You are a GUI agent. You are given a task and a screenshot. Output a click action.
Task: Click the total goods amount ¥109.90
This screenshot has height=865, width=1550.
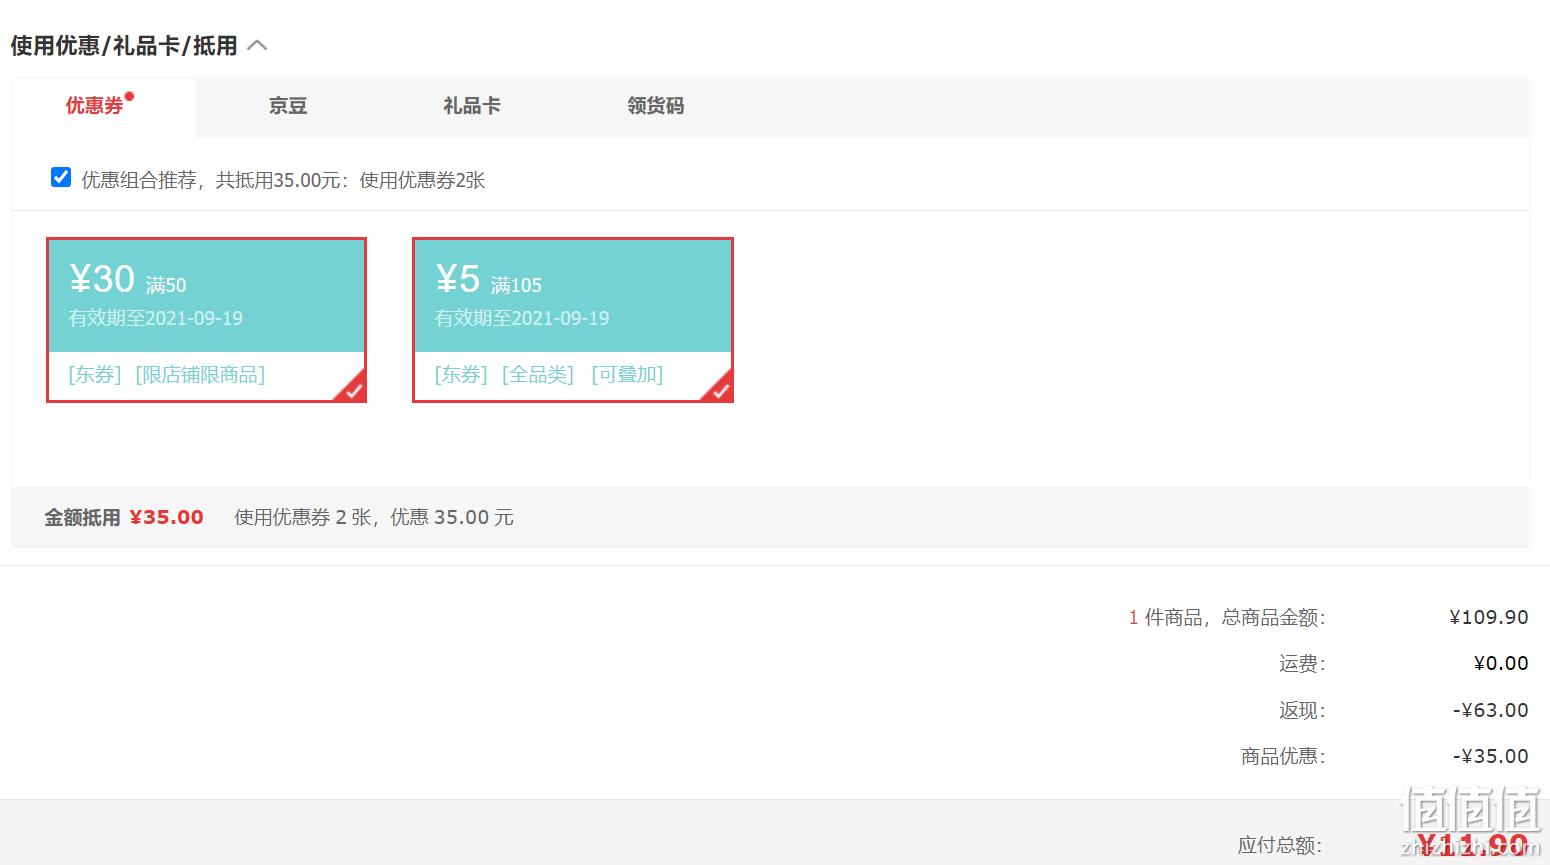click(x=1488, y=617)
